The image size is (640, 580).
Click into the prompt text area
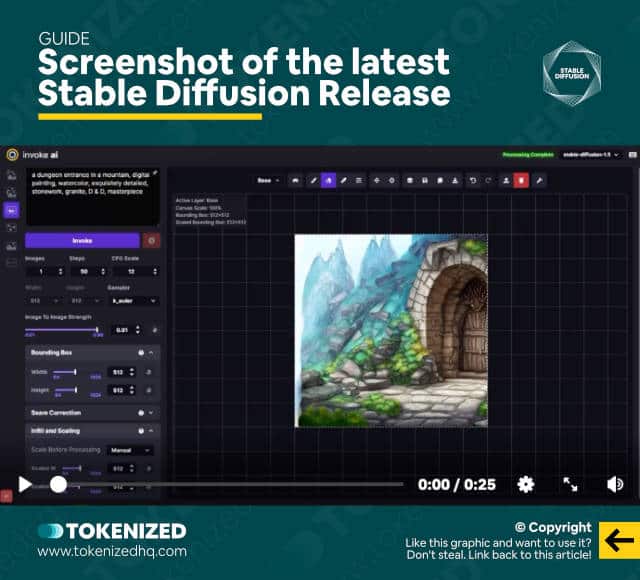[x=93, y=197]
